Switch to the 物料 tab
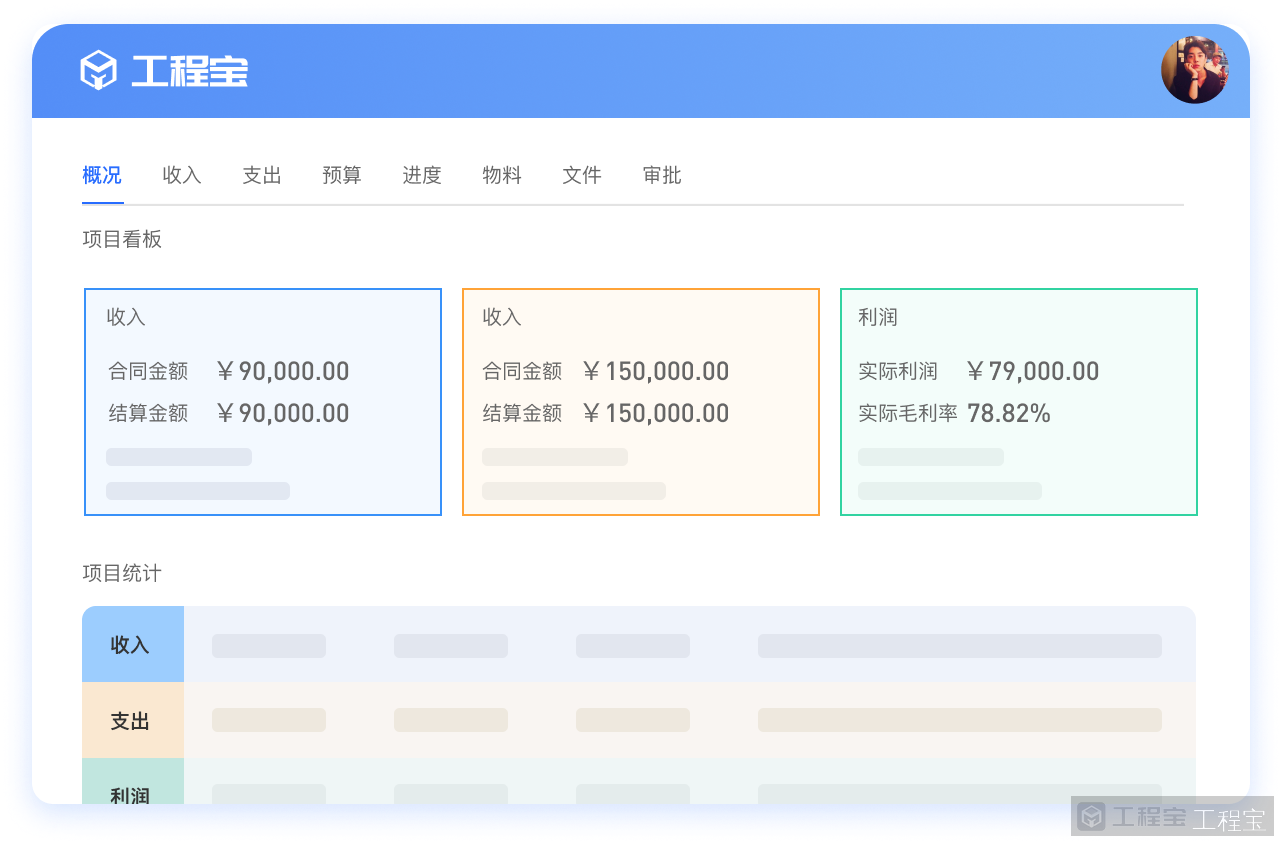 [x=502, y=176]
